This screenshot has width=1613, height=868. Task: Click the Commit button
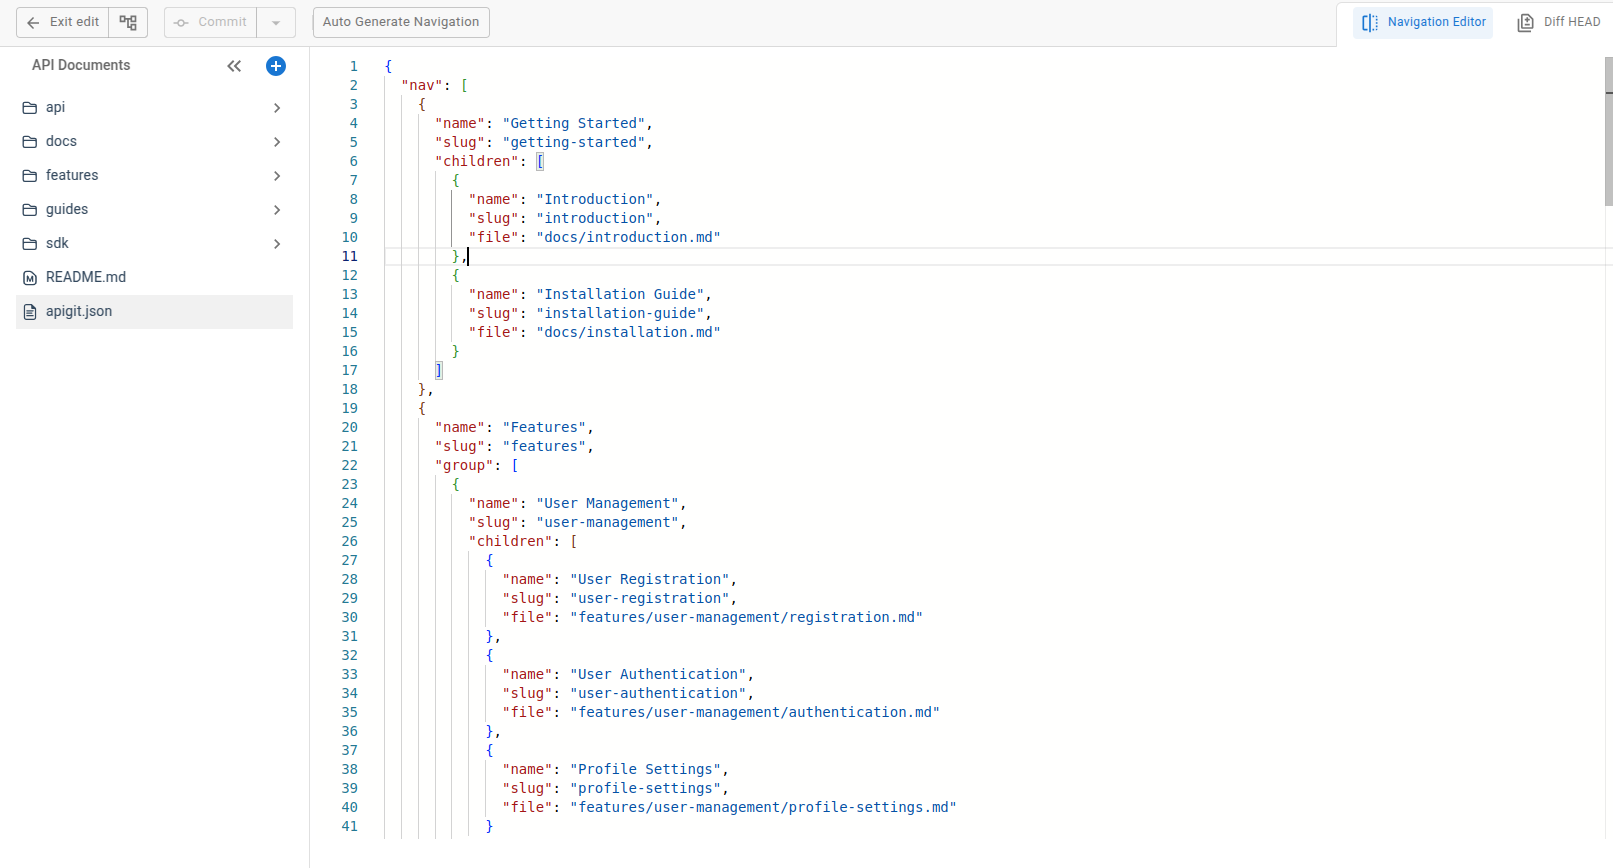coord(210,22)
